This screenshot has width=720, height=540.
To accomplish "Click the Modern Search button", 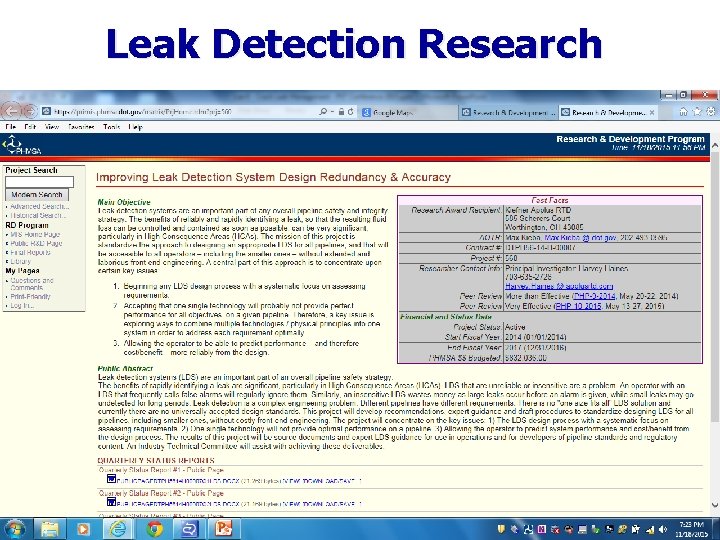I will [37, 194].
